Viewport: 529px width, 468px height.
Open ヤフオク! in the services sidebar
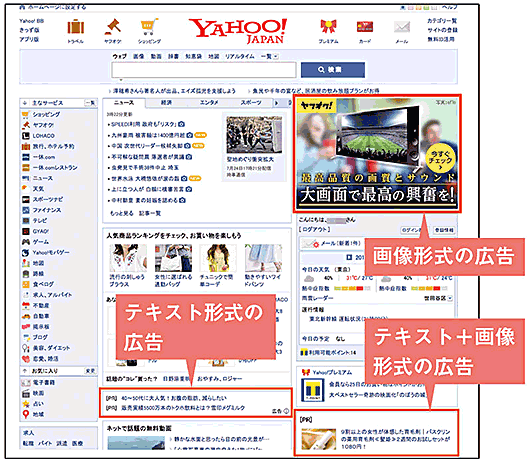[43, 125]
